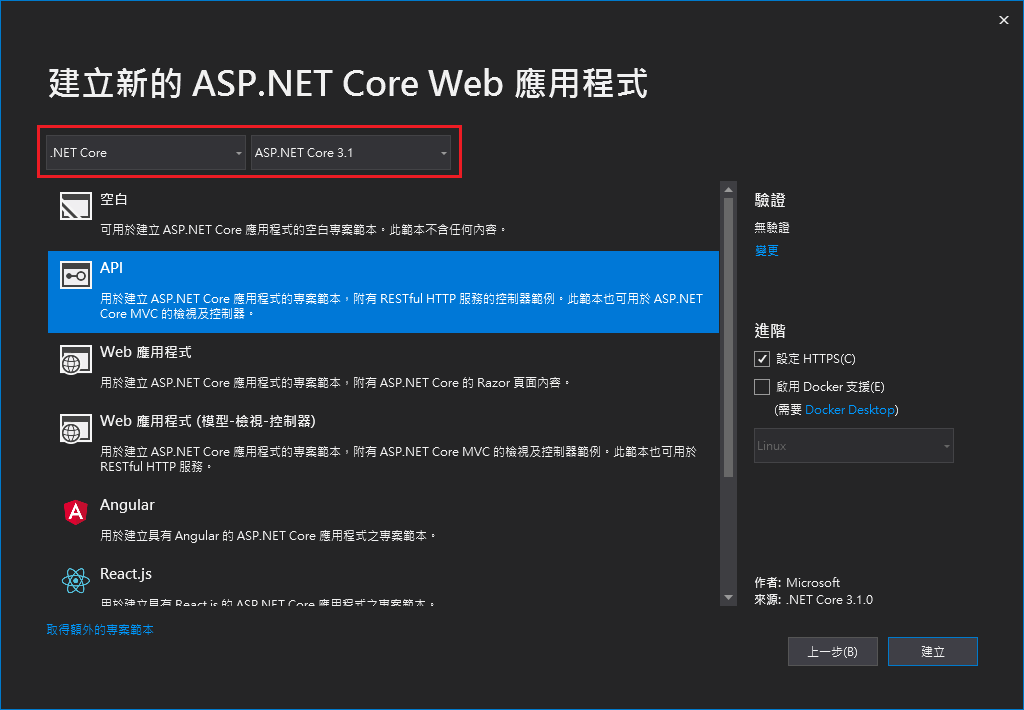Viewport: 1024px width, 710px height.
Task: Click the MVC Web 應用程式 template icon
Action: [x=76, y=428]
